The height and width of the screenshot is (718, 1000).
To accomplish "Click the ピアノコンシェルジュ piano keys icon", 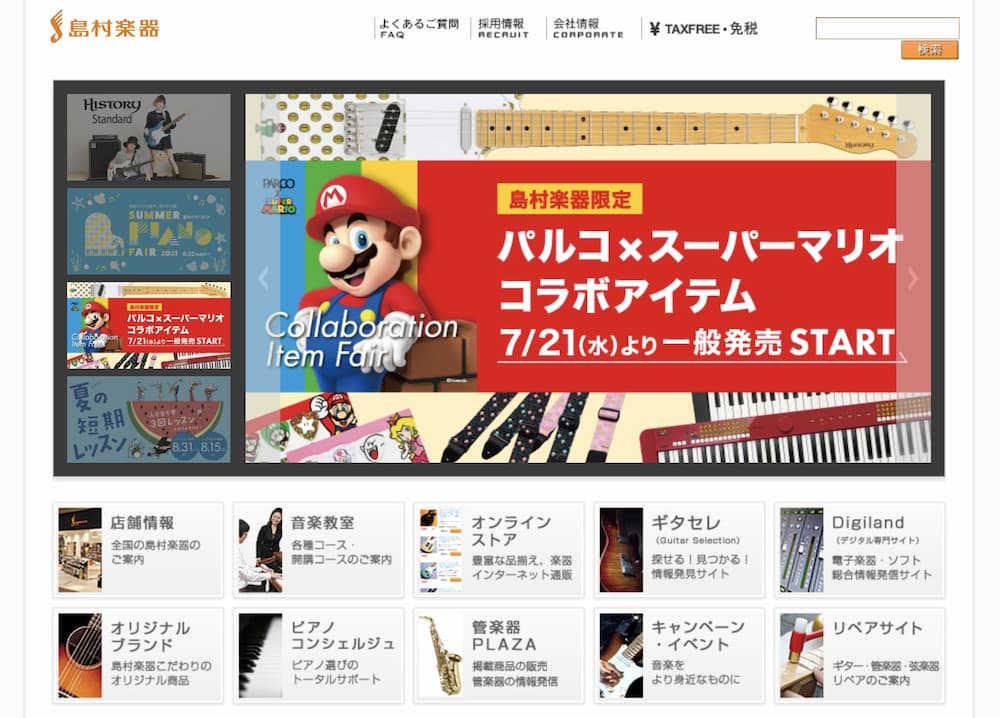I will coord(260,656).
